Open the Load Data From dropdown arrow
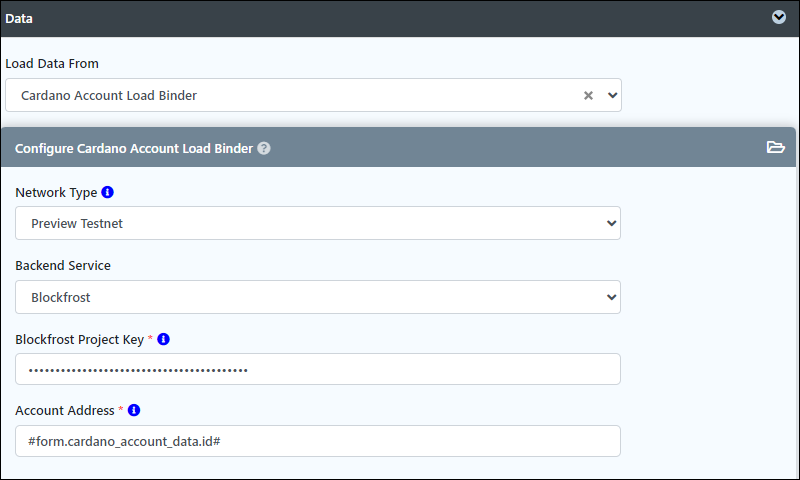The image size is (800, 480). click(x=612, y=95)
